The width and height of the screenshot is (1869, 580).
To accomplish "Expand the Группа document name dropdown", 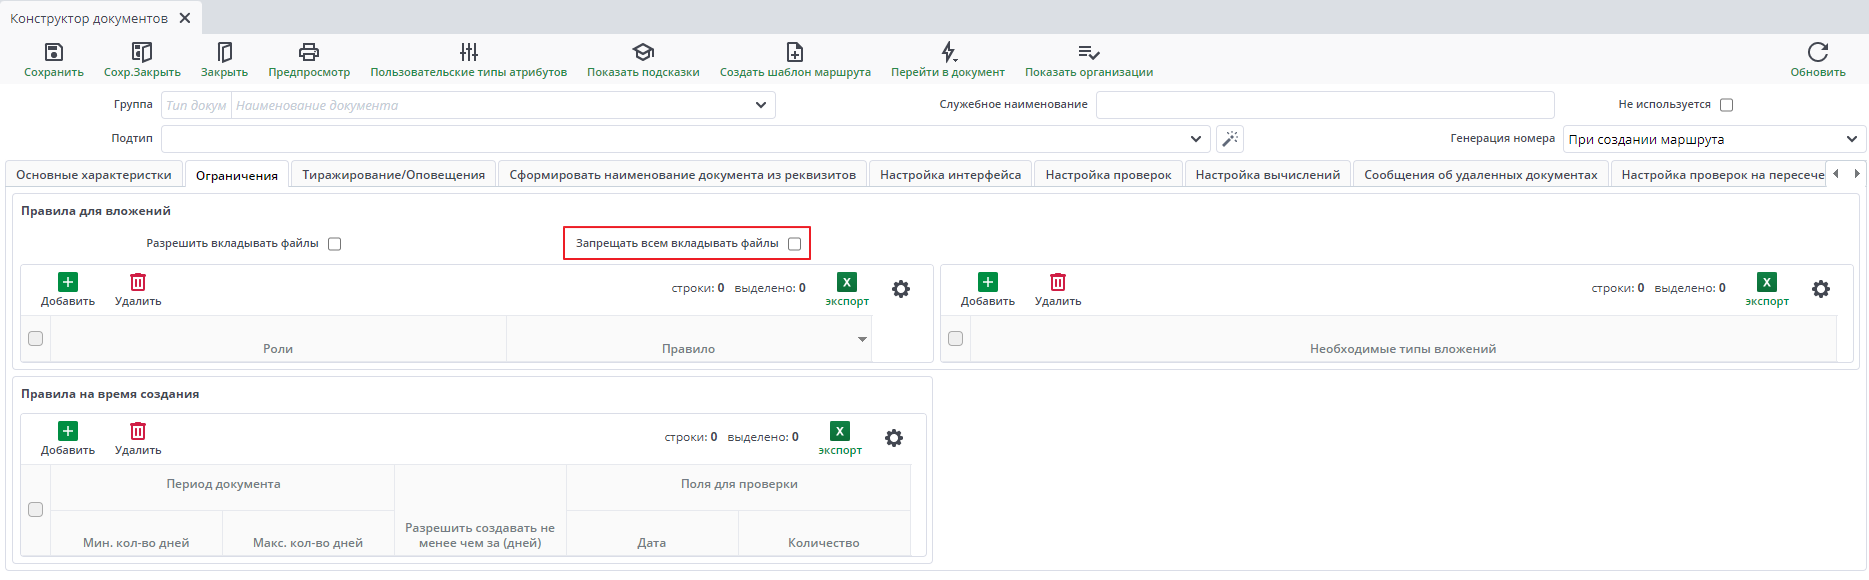I will tap(761, 105).
